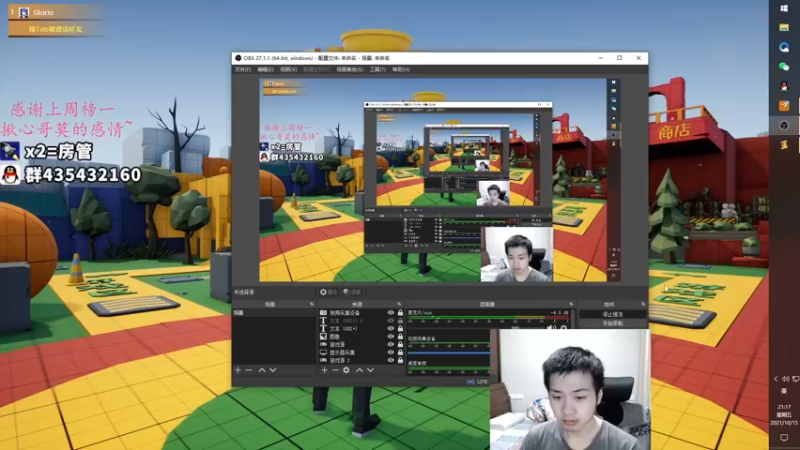Image resolution: width=800 pixels, height=450 pixels.
Task: Open the notification center icon
Action: [x=784, y=438]
